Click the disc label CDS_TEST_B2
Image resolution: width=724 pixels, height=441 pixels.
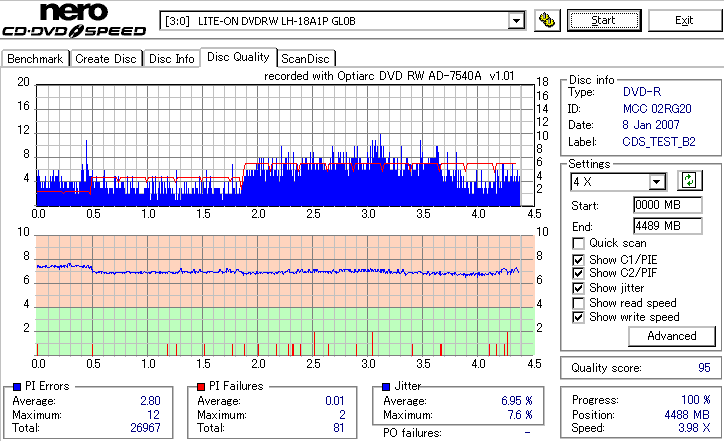(659, 142)
